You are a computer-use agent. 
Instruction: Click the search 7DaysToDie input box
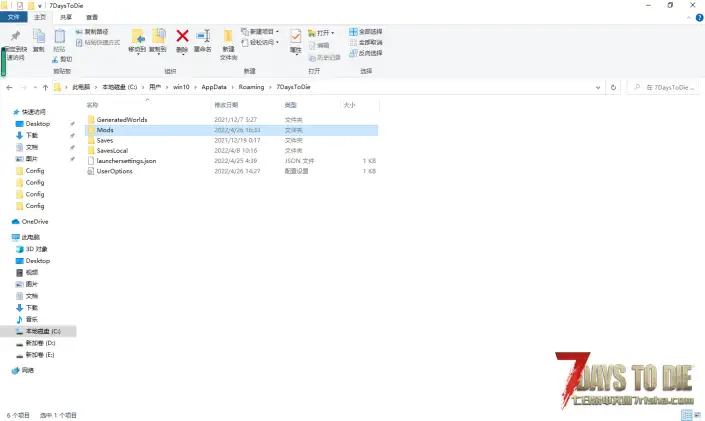[x=664, y=88]
